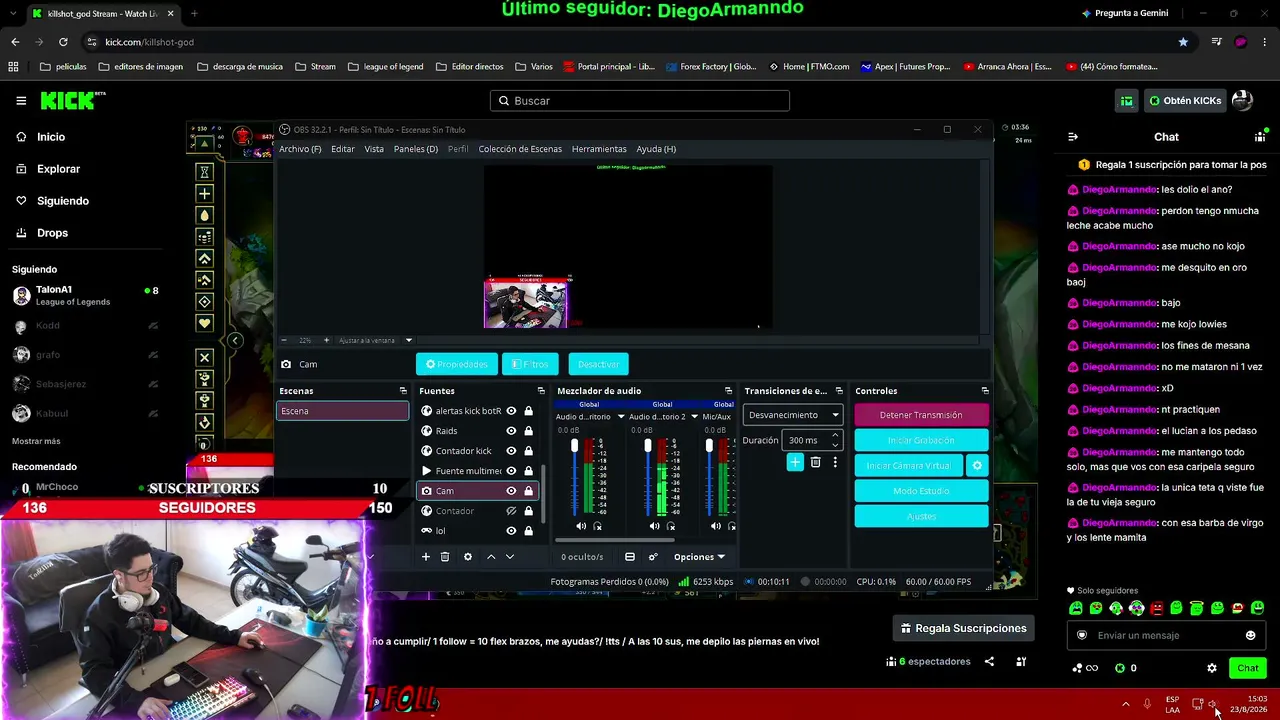Open the preview scaling dropdown arrow

click(x=408, y=340)
